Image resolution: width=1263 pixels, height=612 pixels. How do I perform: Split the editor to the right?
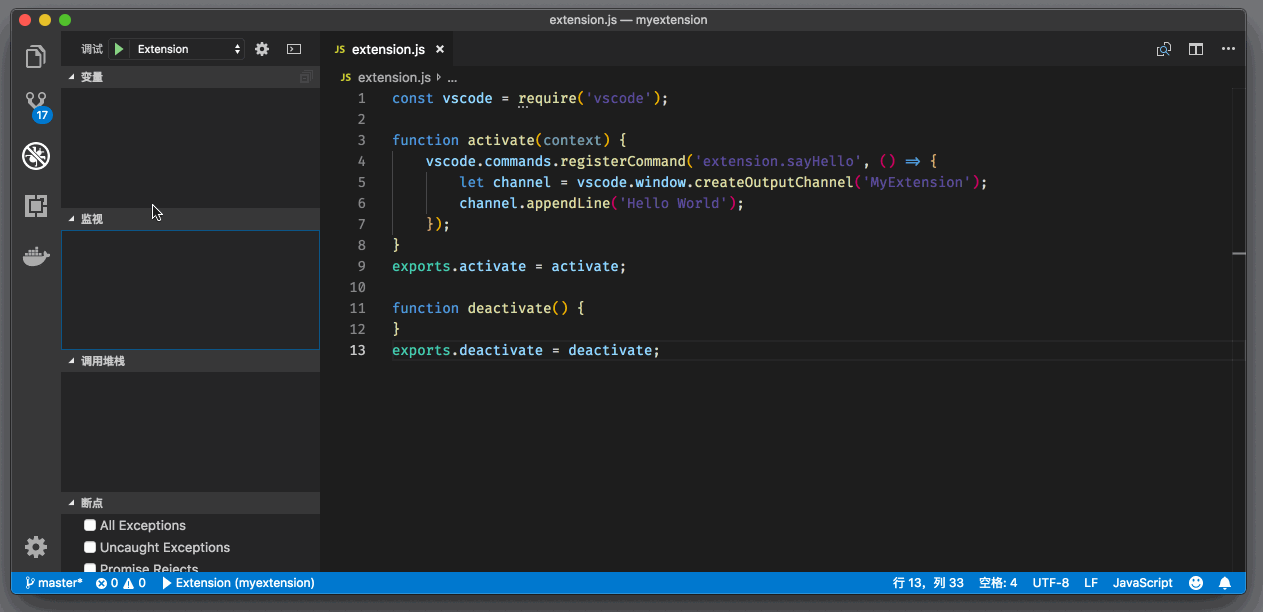click(x=1195, y=49)
